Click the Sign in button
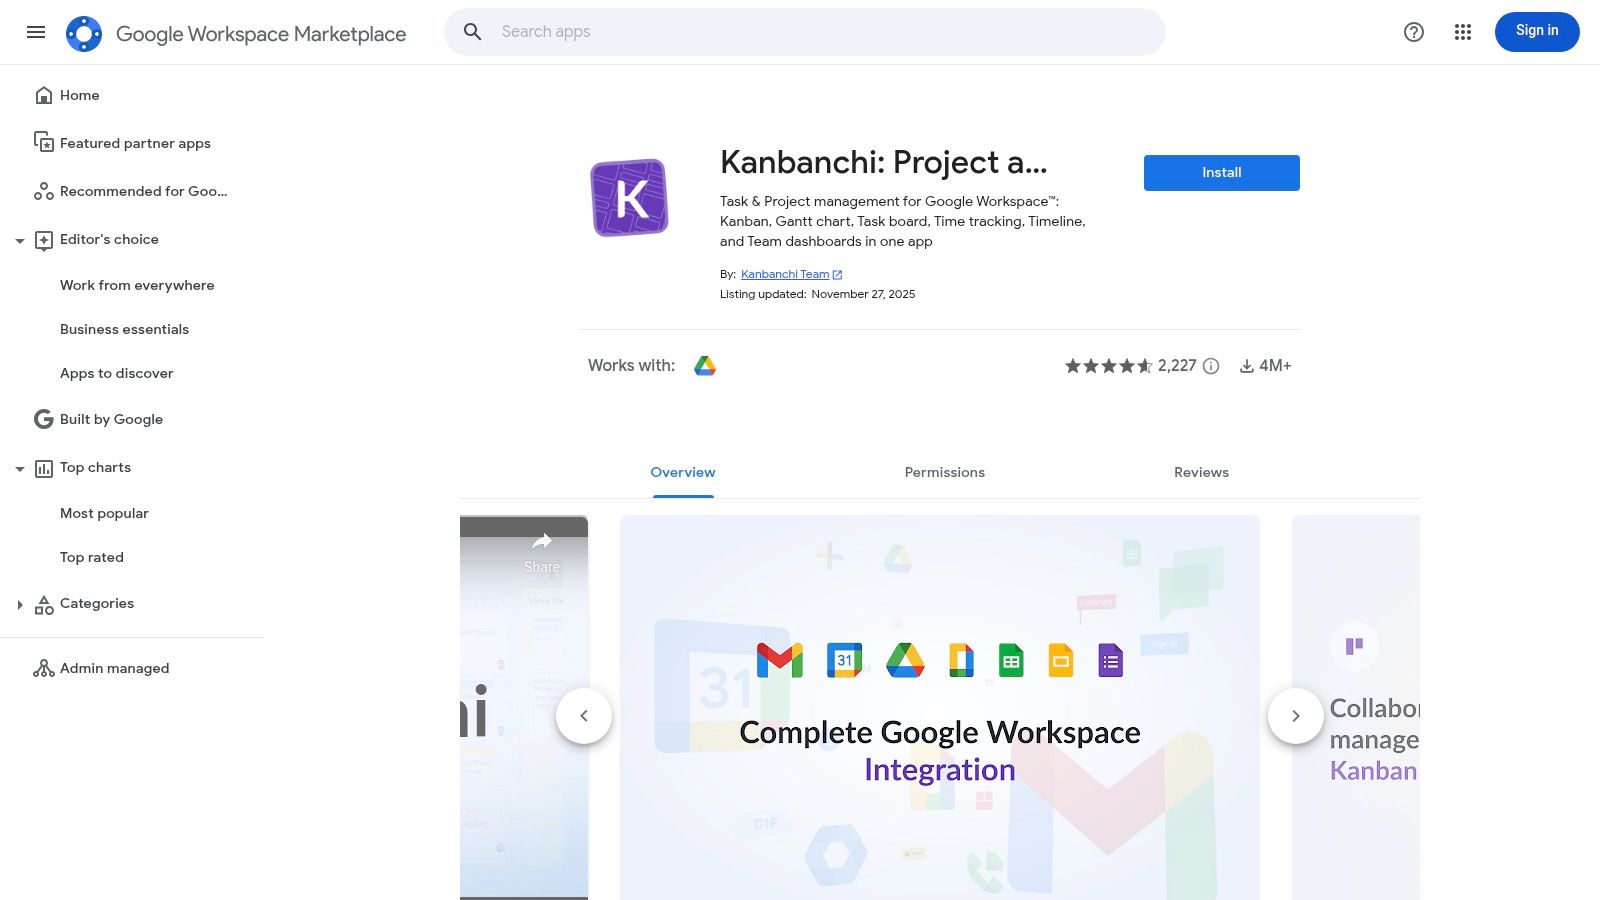 1537,31
